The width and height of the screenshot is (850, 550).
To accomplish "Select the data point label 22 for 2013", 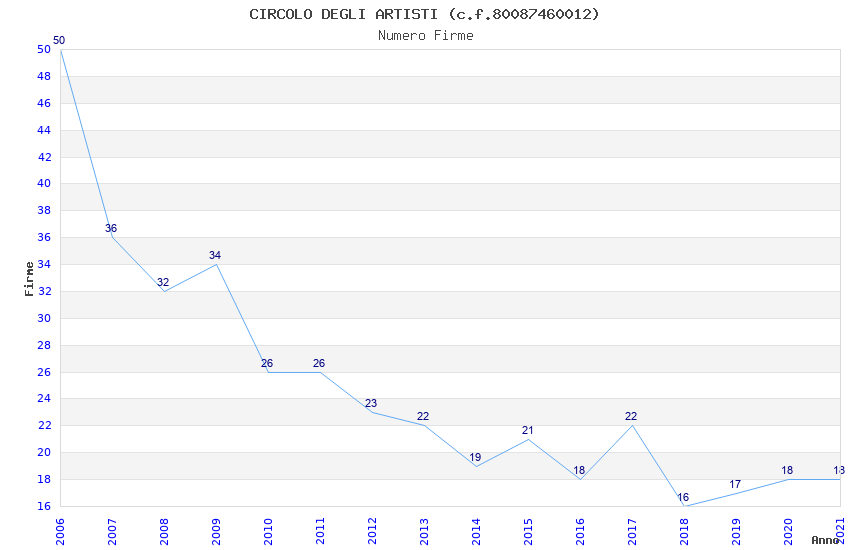I will (423, 416).
